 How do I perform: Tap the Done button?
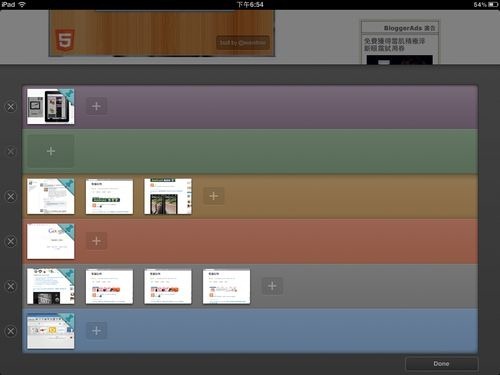coord(442,364)
